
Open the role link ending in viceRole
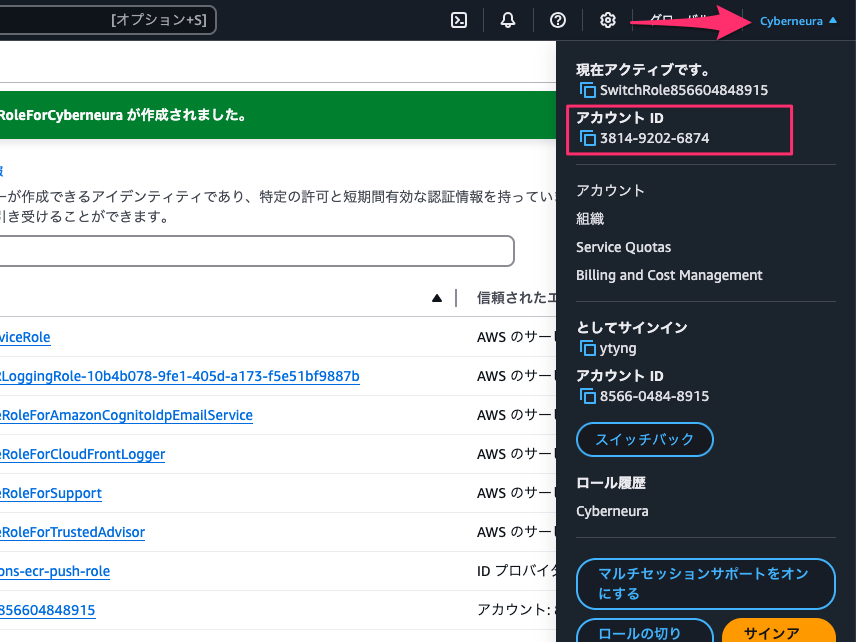tap(25, 337)
